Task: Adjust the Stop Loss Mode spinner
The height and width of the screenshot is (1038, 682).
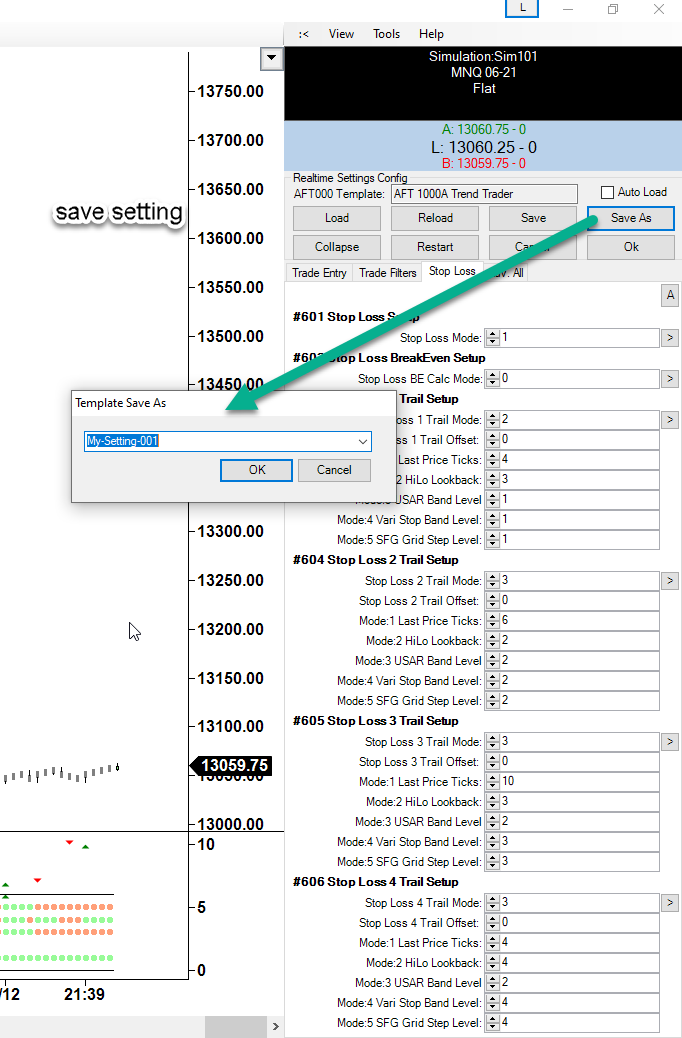Action: click(x=491, y=338)
